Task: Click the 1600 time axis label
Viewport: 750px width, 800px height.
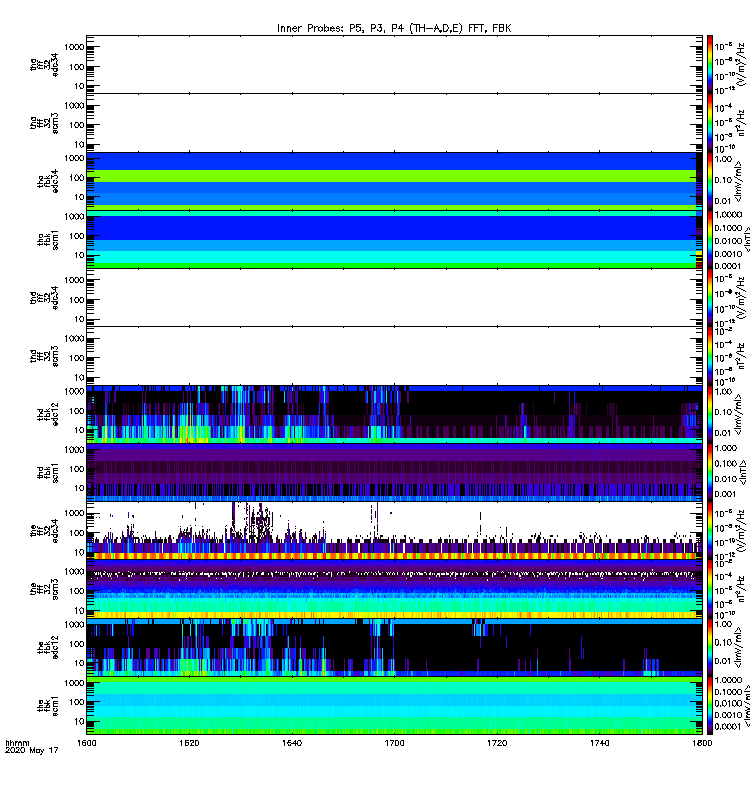Action: point(87,743)
